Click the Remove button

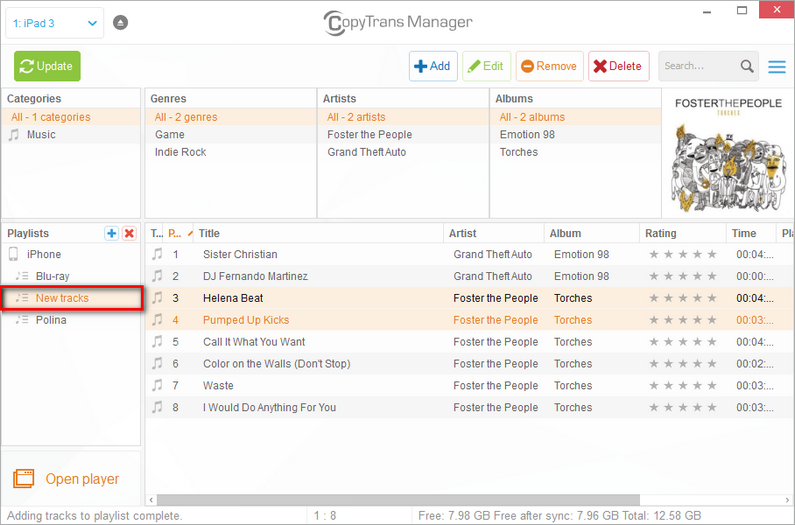coord(550,66)
